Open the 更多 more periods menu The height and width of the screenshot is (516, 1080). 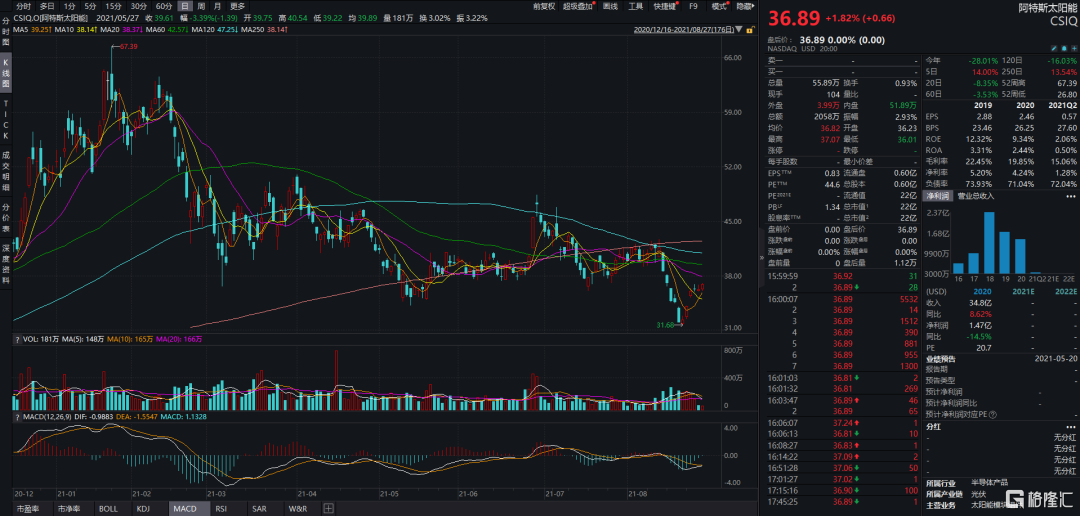(238, 6)
